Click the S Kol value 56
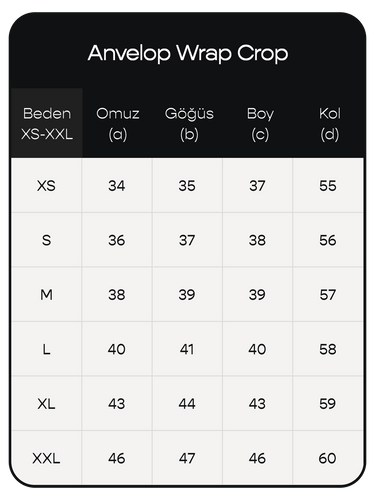The height and width of the screenshot is (500, 375). pos(328,240)
